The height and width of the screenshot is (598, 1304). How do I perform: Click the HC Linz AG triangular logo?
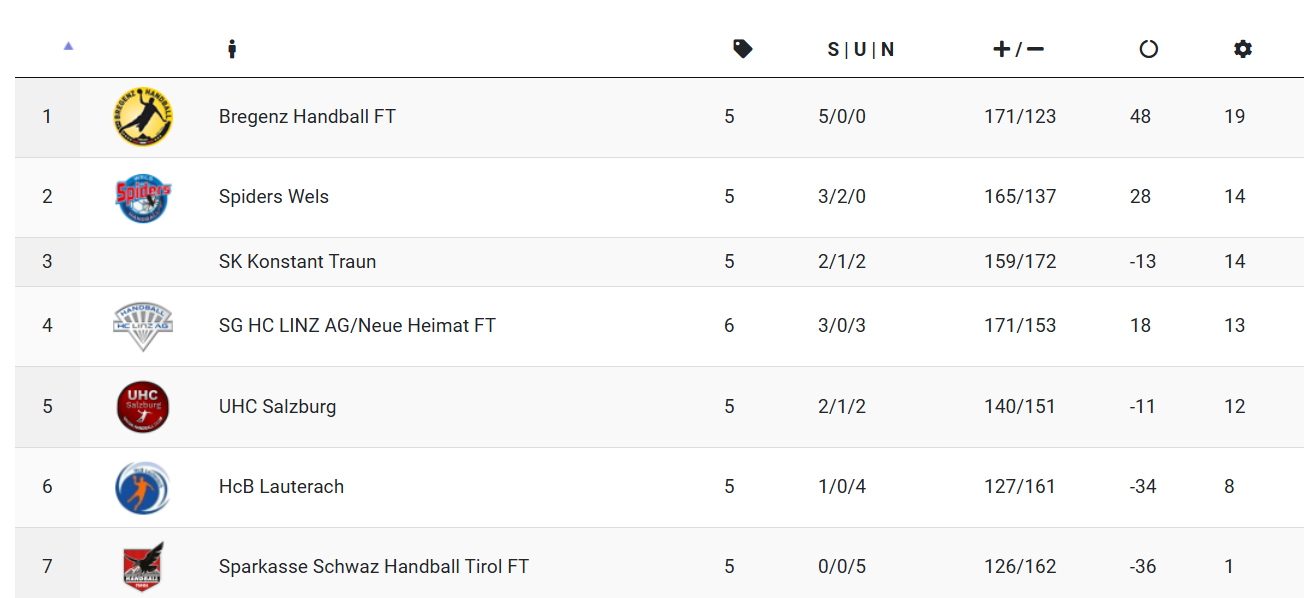pos(143,326)
